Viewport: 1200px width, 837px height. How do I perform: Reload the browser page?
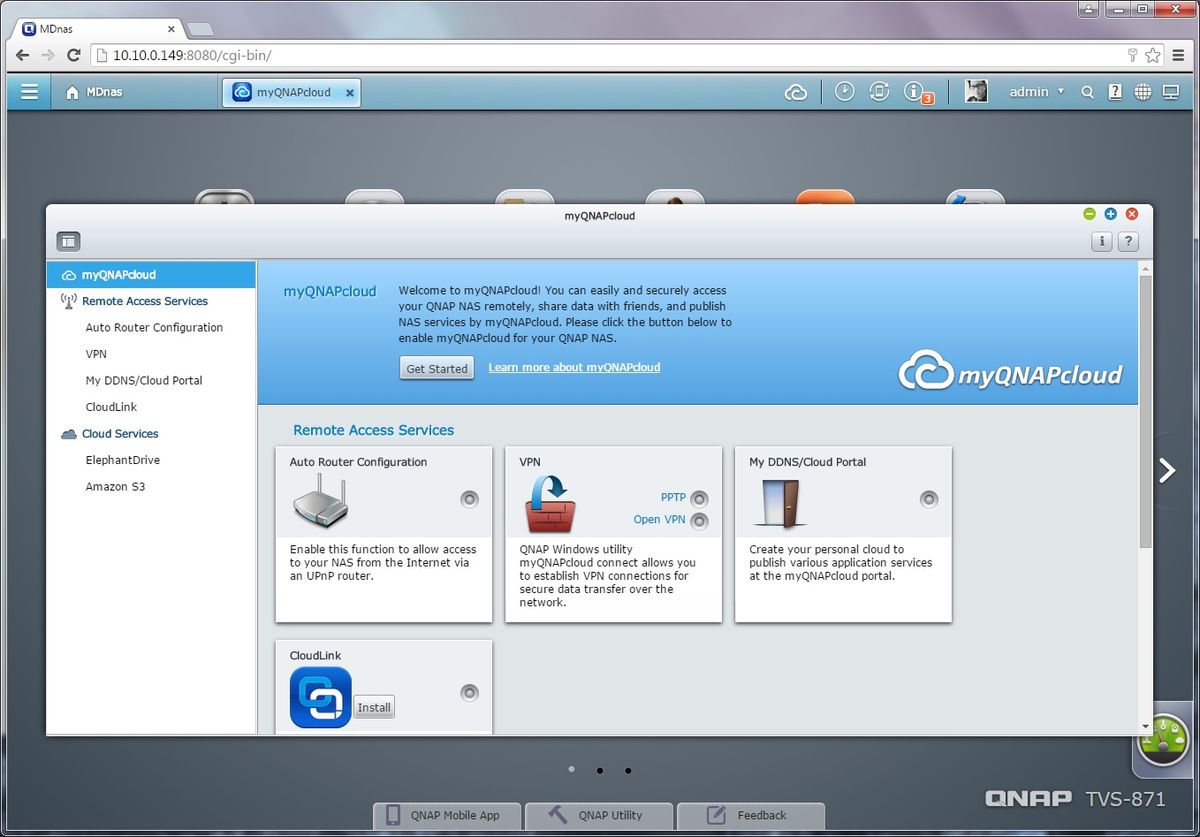pos(73,56)
